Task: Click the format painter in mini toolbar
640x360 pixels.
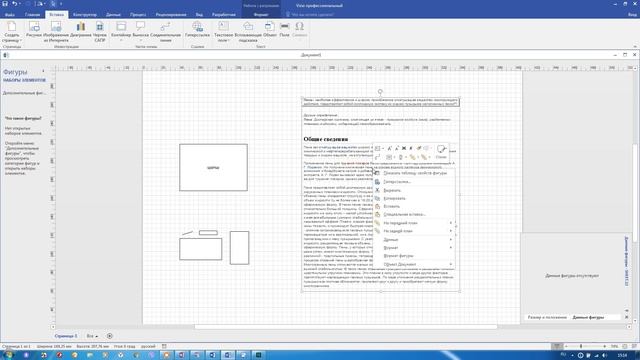Action: 419,148
